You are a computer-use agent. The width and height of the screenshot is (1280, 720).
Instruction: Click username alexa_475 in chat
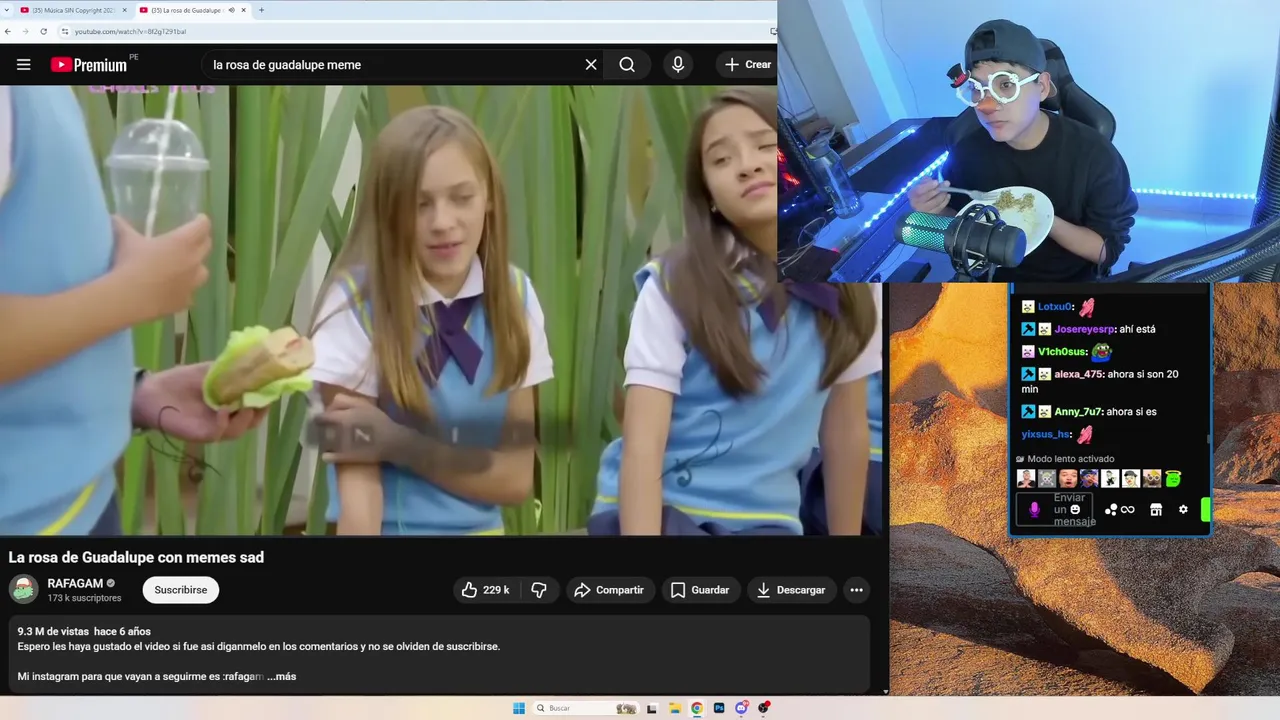click(x=1078, y=374)
